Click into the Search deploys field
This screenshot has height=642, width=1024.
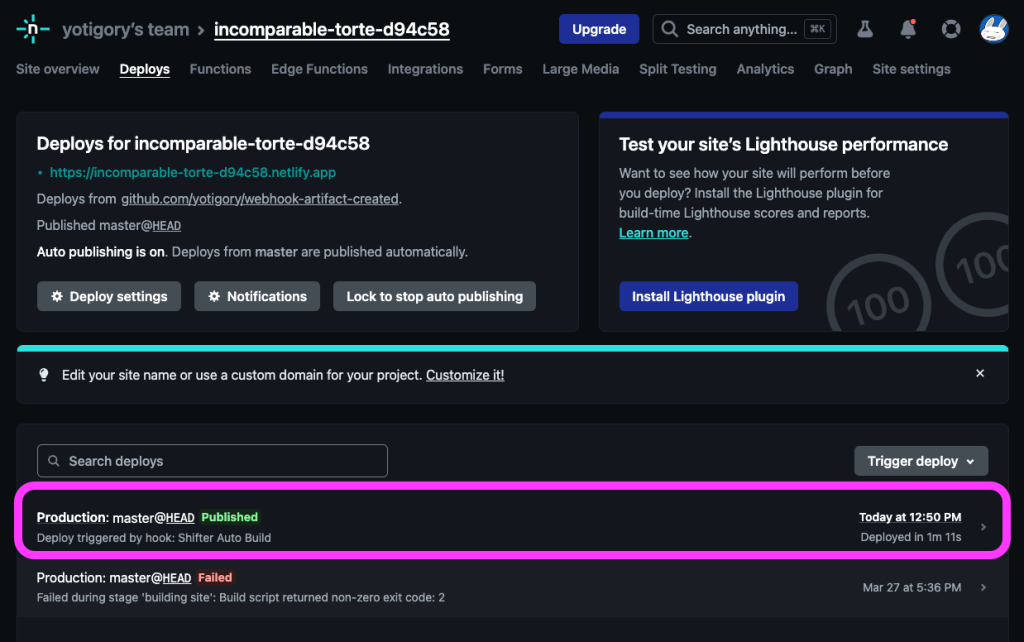(x=212, y=460)
